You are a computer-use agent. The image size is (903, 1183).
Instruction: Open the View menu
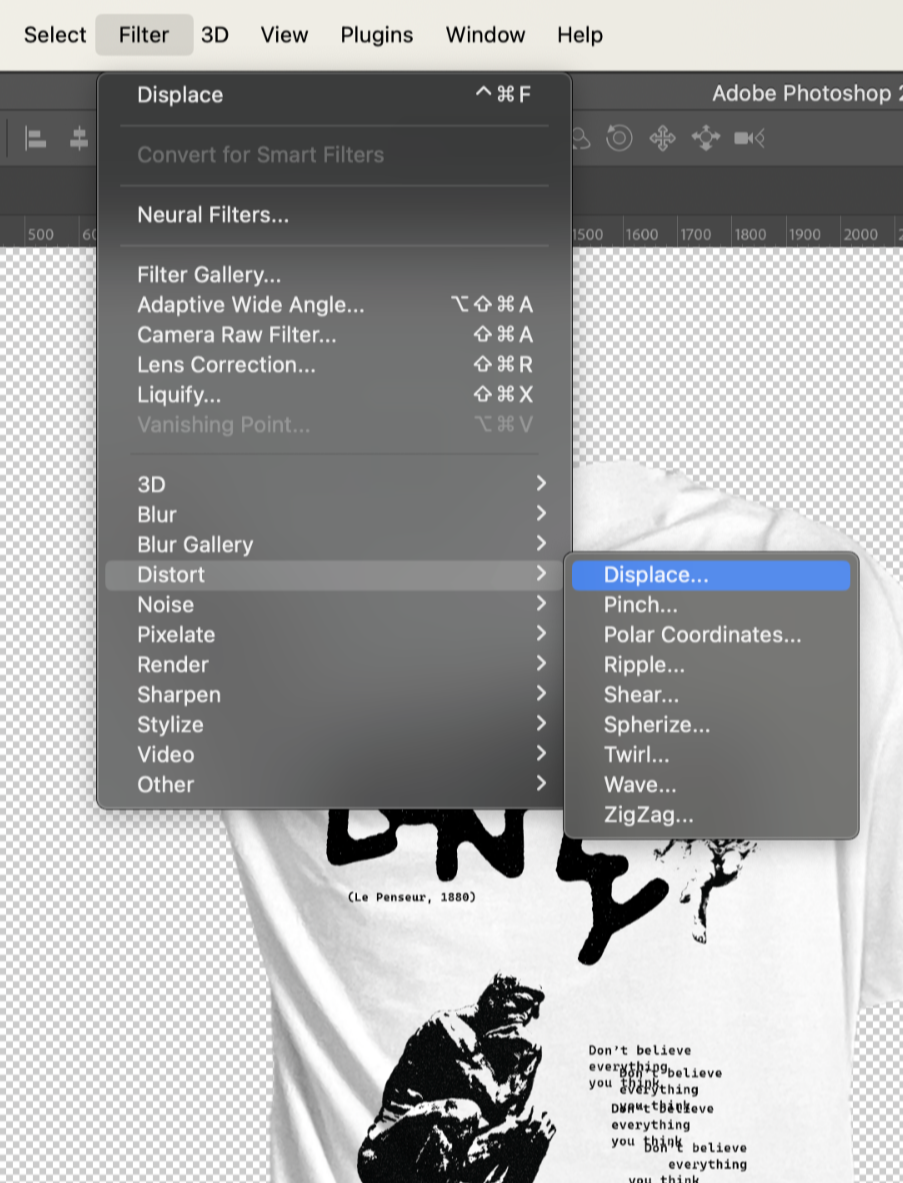pos(284,35)
